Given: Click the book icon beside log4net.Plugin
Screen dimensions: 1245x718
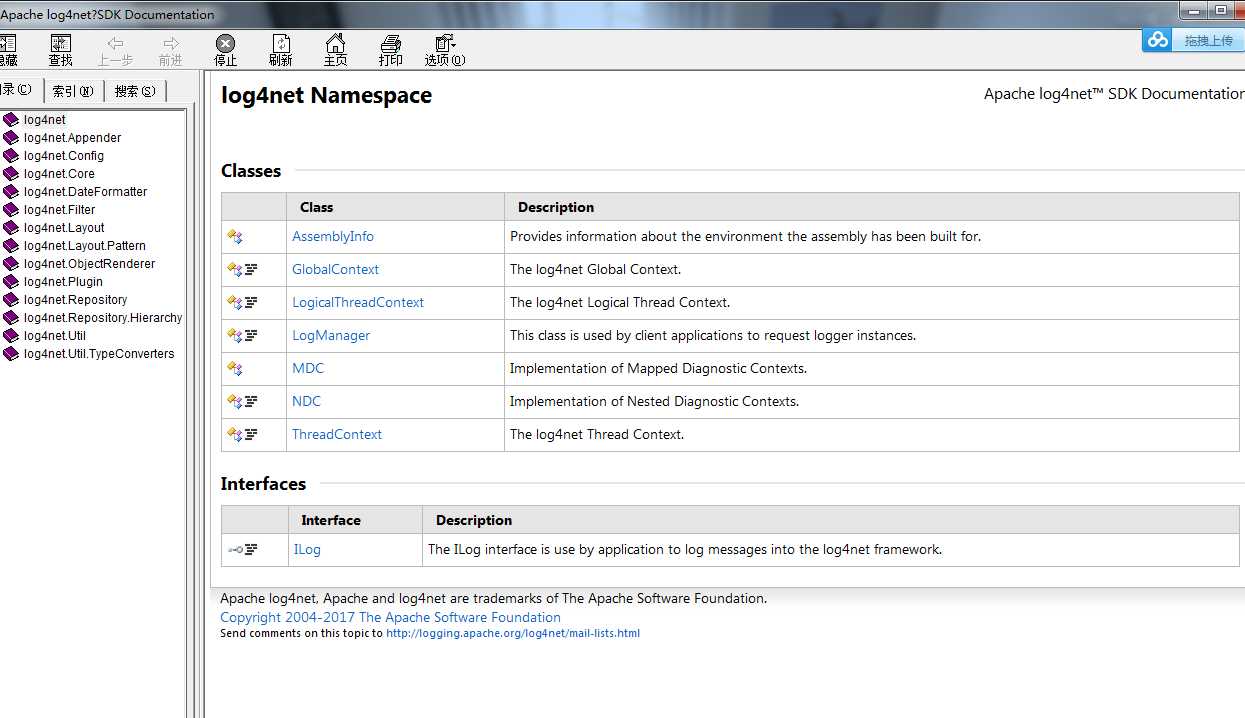Looking at the screenshot, I should (11, 282).
